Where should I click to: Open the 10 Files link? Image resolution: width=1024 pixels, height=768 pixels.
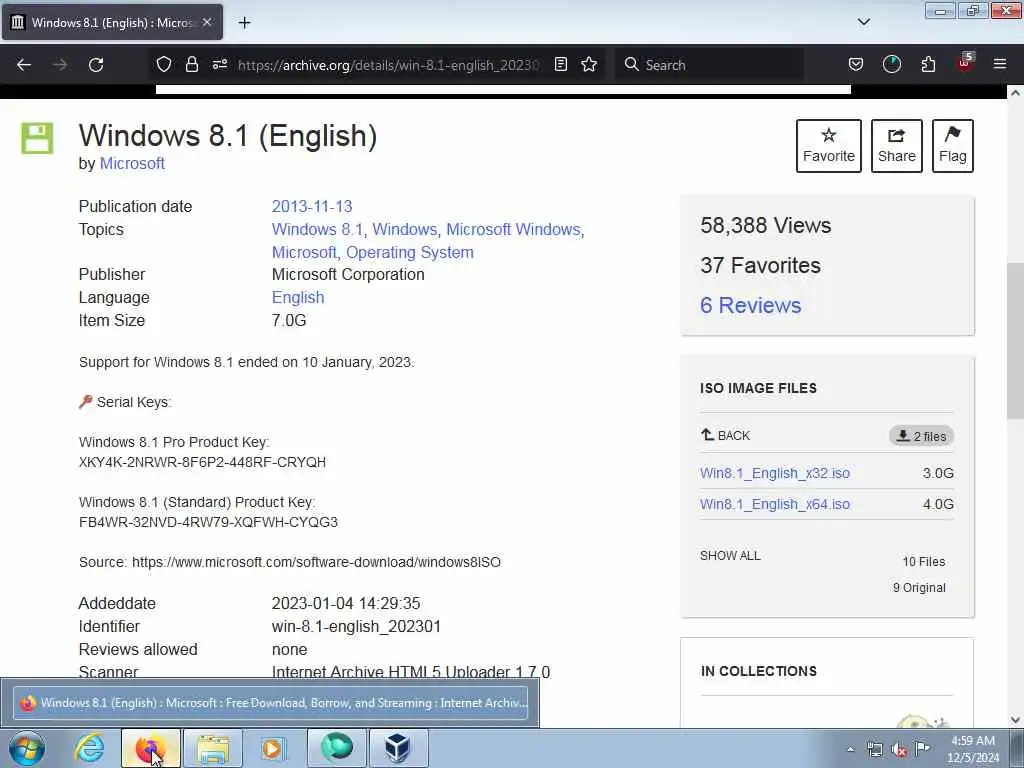click(x=923, y=562)
